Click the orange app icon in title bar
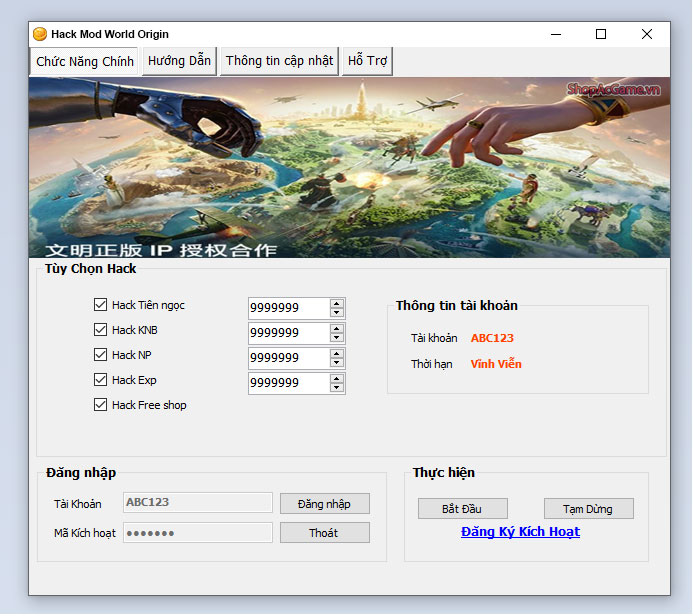 pos(40,34)
